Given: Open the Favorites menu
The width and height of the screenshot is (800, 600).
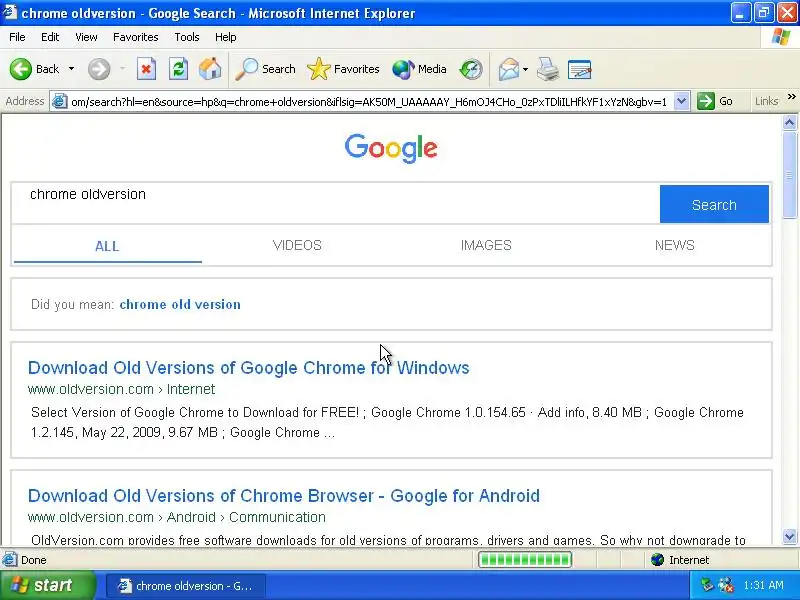Looking at the screenshot, I should pos(136,37).
